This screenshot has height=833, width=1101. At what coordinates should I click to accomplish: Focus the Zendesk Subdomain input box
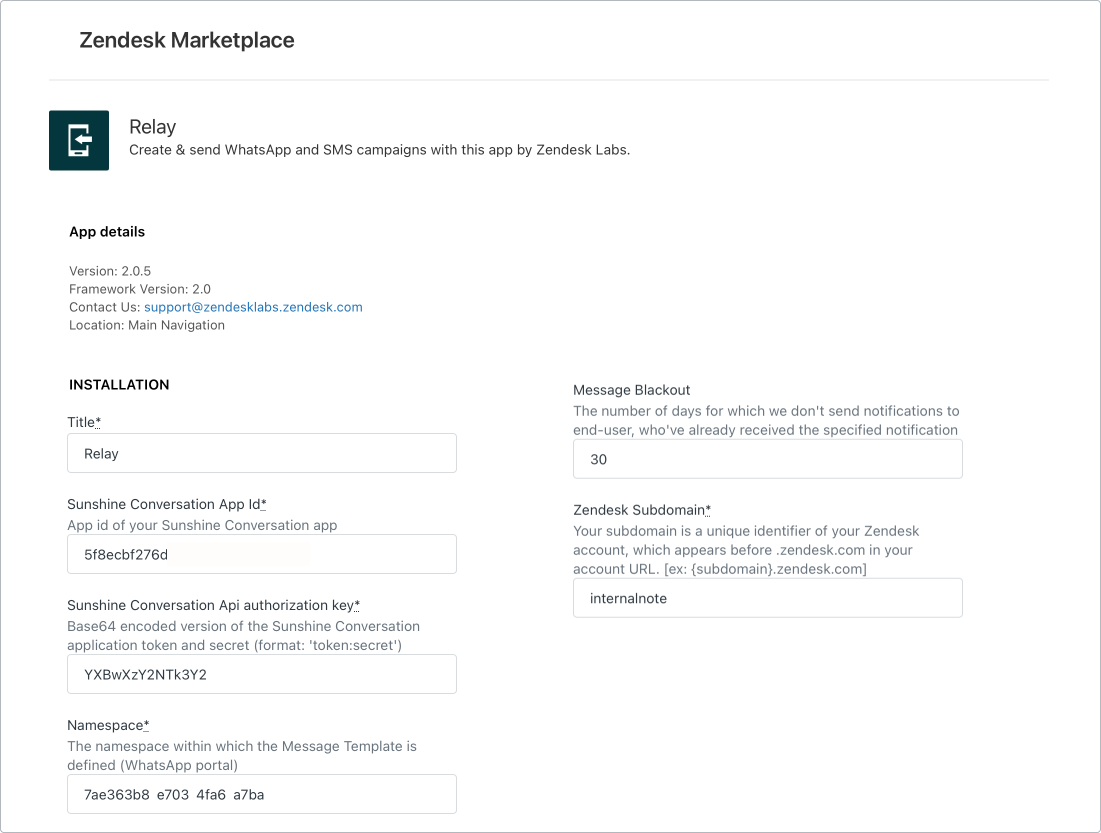(x=767, y=598)
